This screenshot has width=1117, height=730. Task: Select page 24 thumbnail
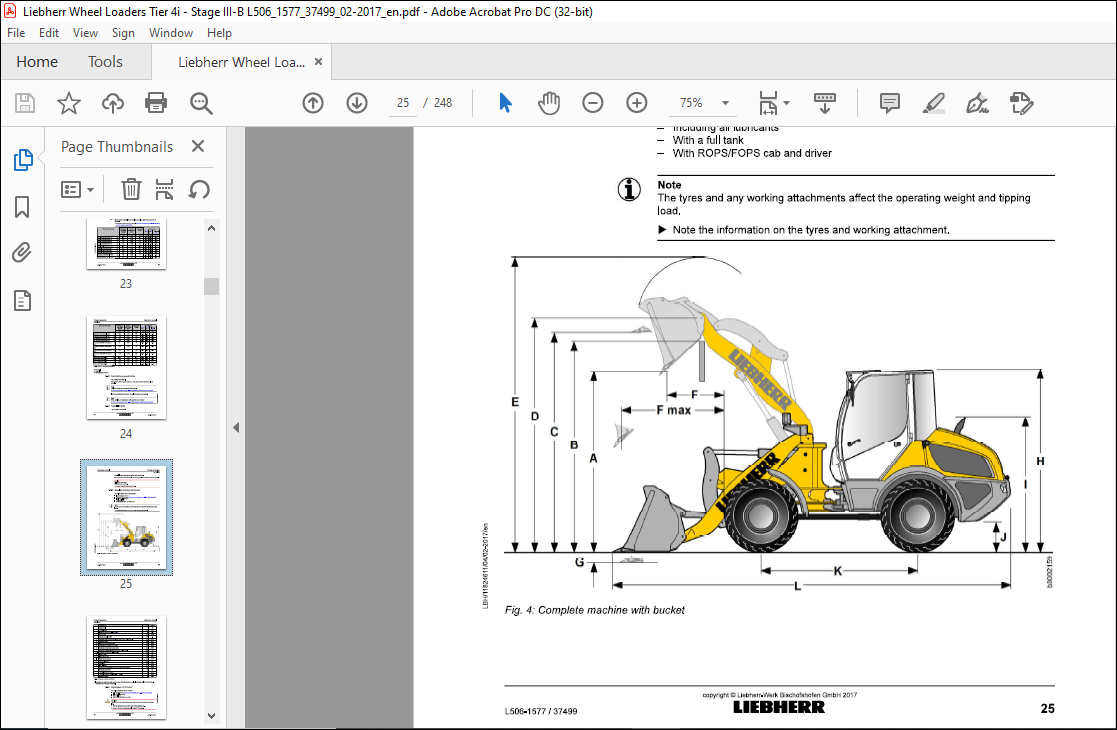point(126,368)
